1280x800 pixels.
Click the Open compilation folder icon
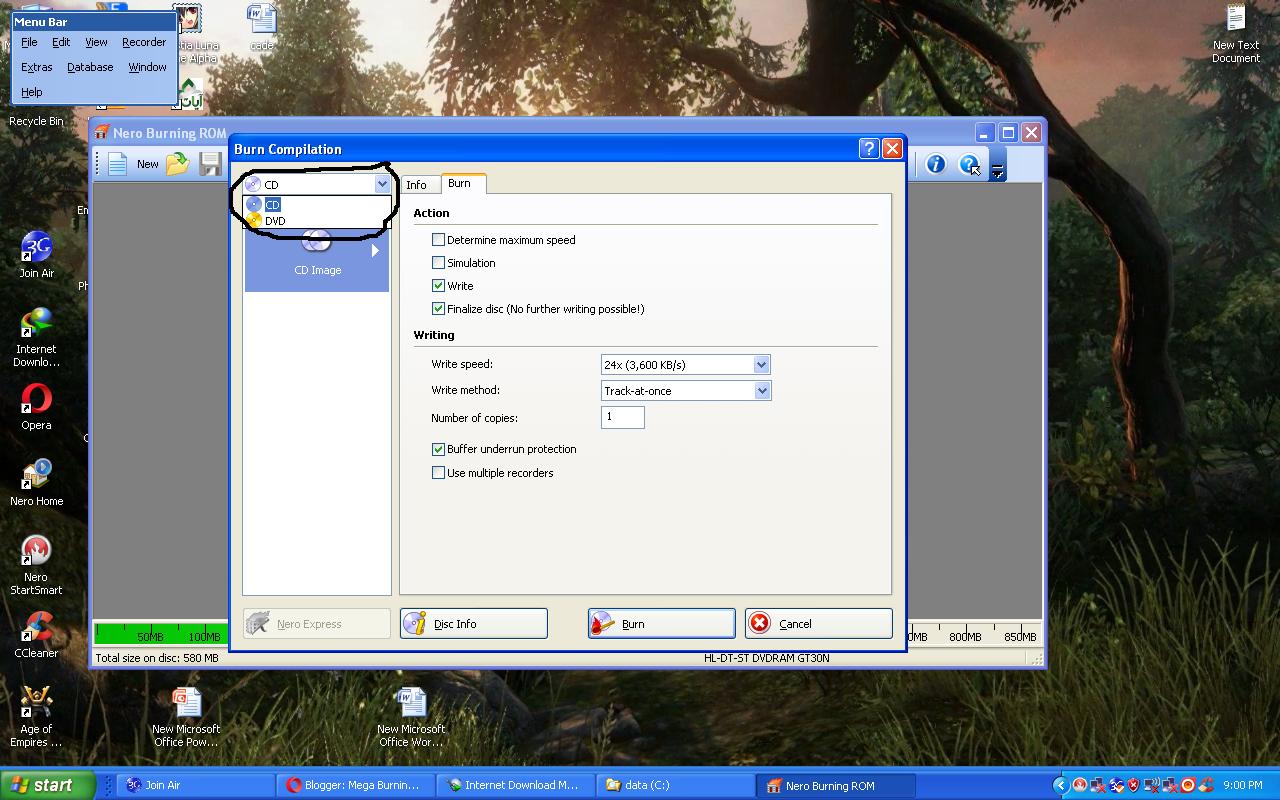(178, 164)
